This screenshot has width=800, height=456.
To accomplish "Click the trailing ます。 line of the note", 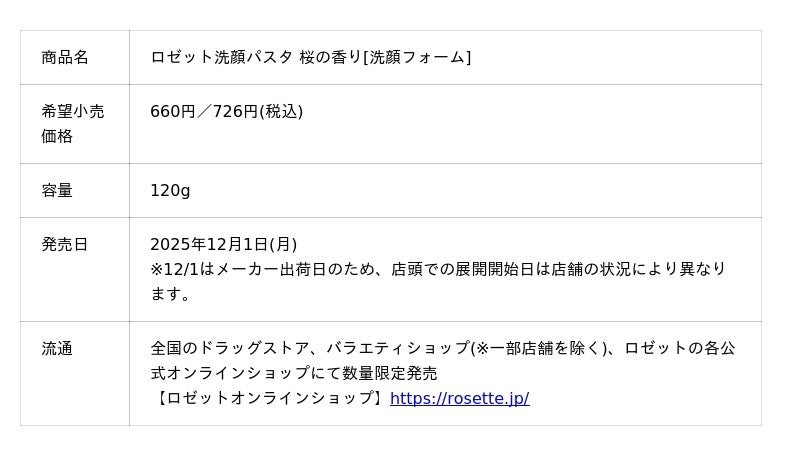I will 170,294.
